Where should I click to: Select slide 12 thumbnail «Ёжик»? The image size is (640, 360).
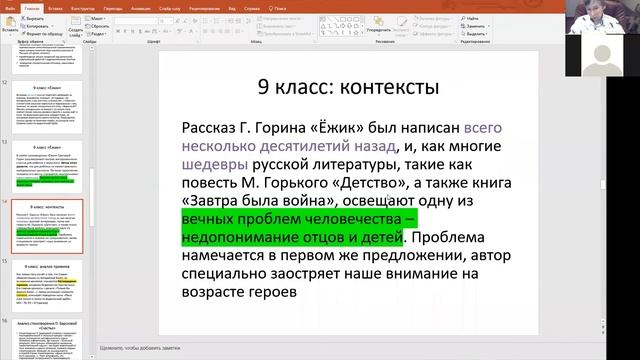[x=47, y=107]
